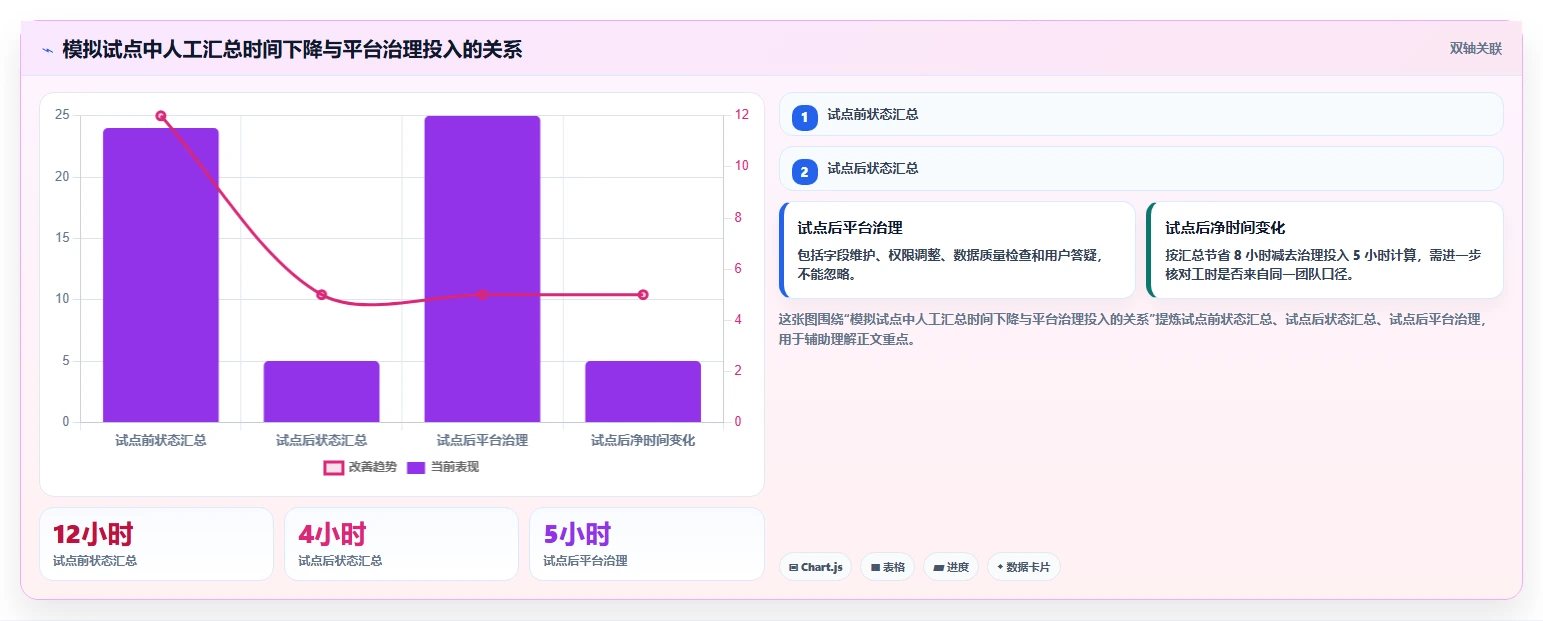Screen dimensions: 1543x621
Task: Click the x-axis label 试点后净时间变化
Action: (643, 440)
